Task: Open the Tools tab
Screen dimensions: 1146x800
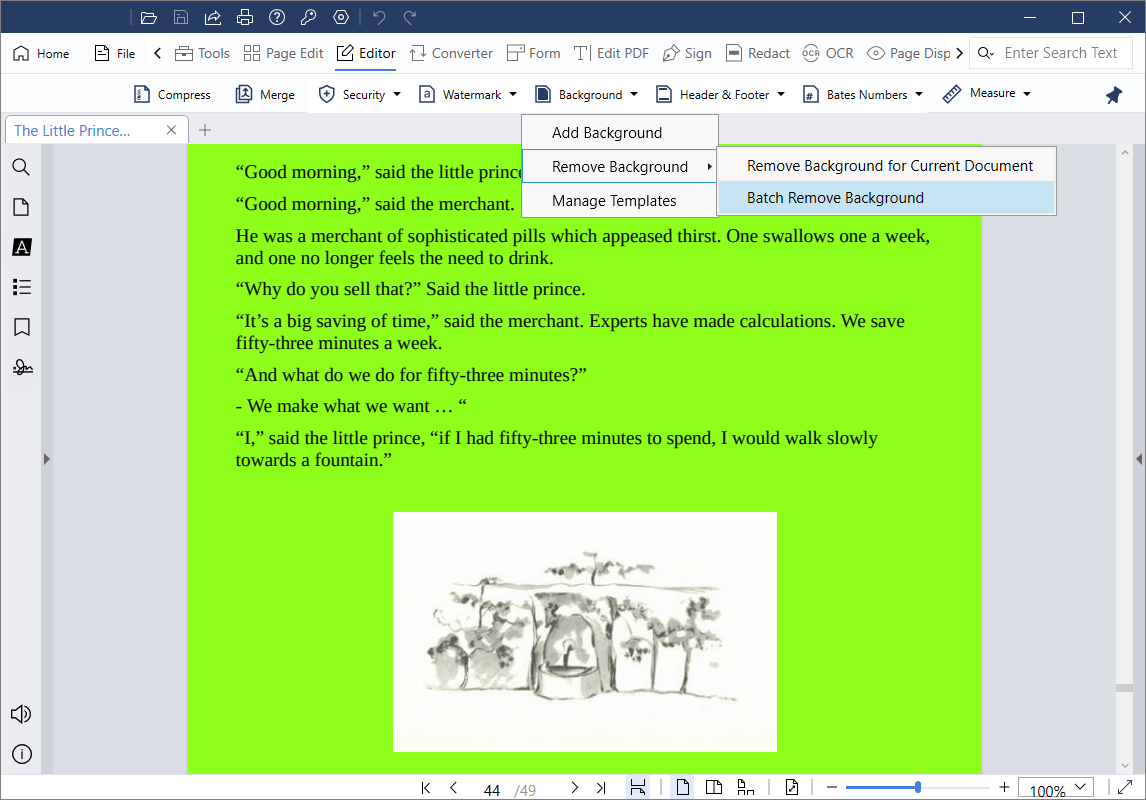Action: click(x=202, y=53)
